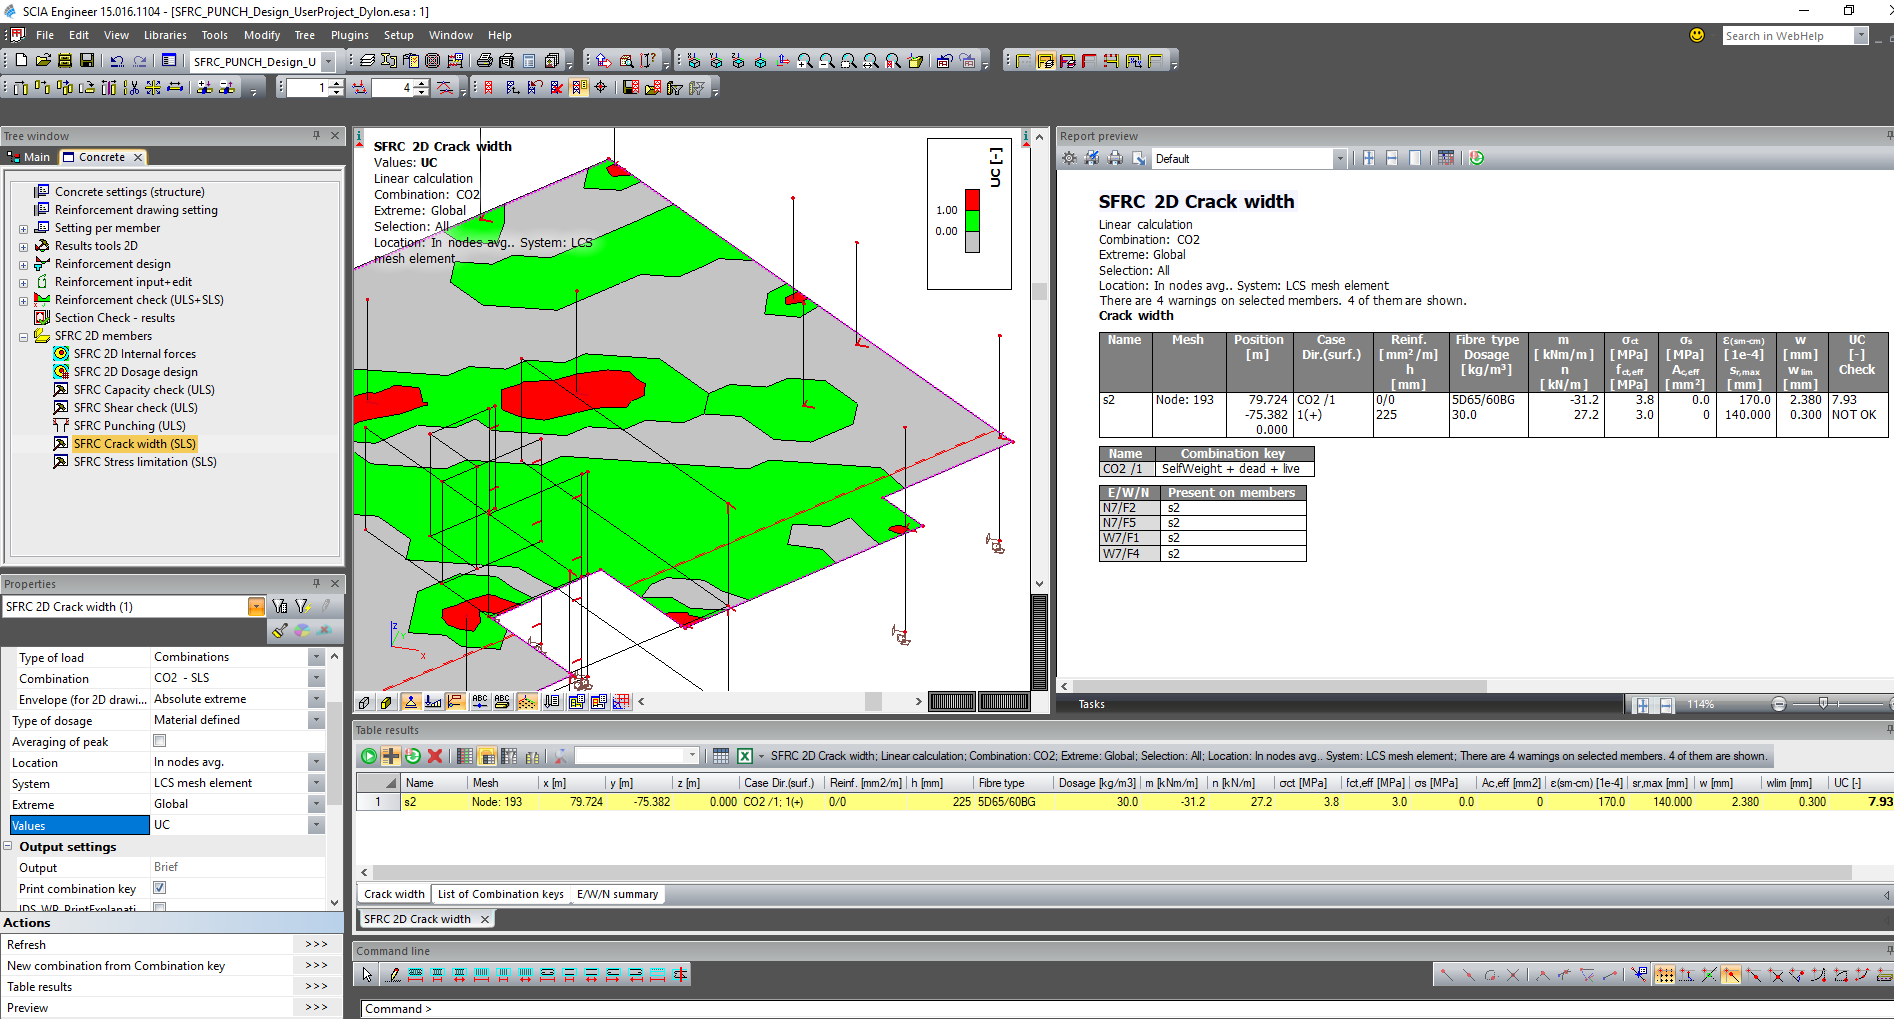Click the paintbrush icon in Properties panel
Screen dimensions: 1894x1019
click(x=280, y=630)
